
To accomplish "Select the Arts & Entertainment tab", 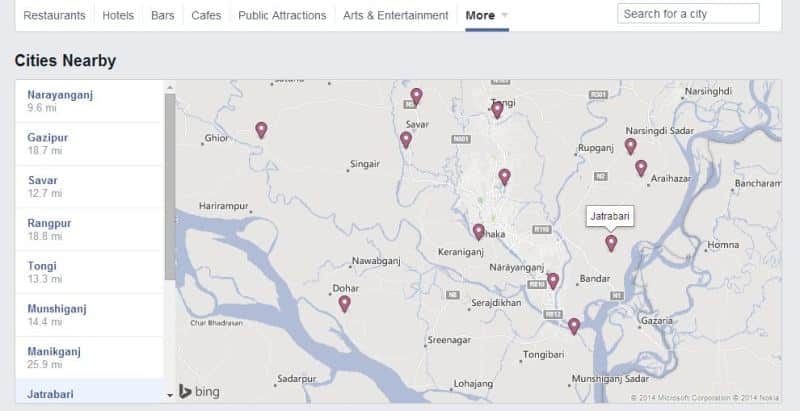I will pyautogui.click(x=395, y=16).
